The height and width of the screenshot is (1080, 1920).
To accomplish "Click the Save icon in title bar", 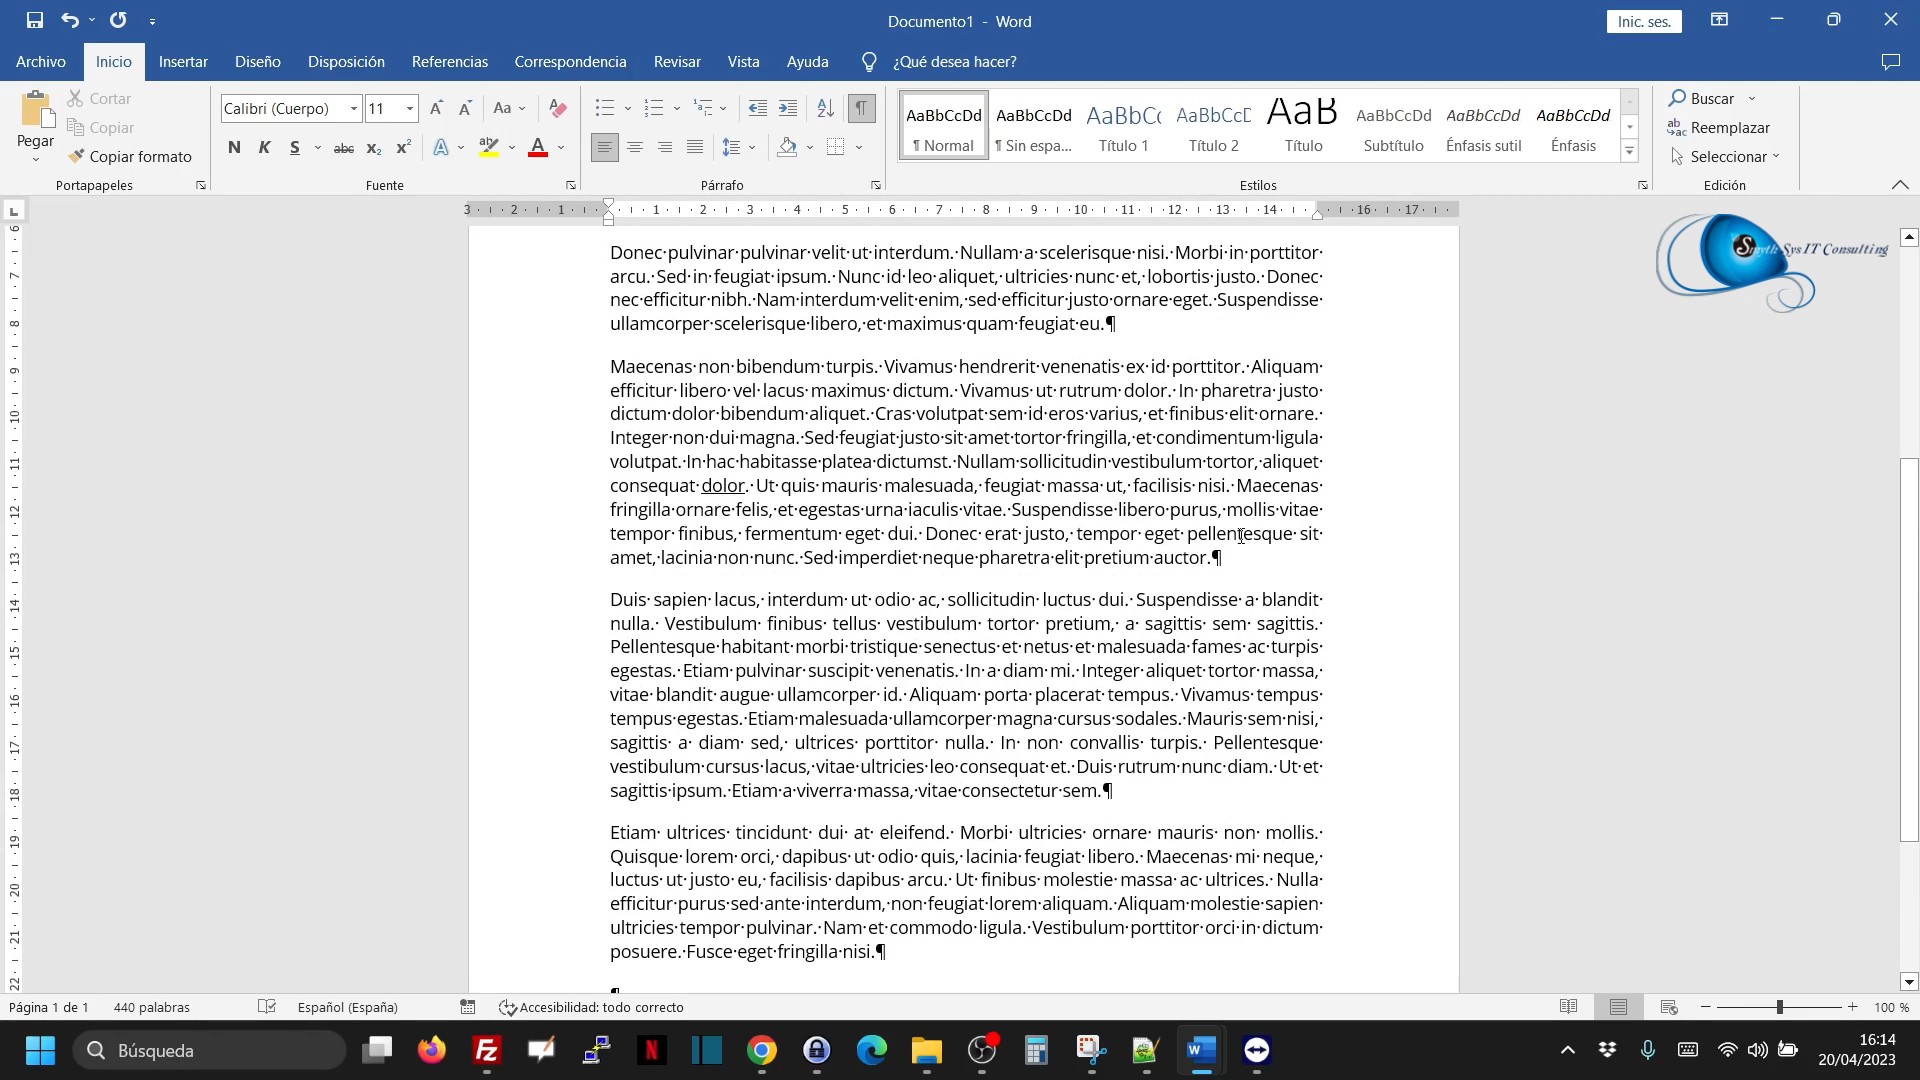I will pyautogui.click(x=34, y=20).
